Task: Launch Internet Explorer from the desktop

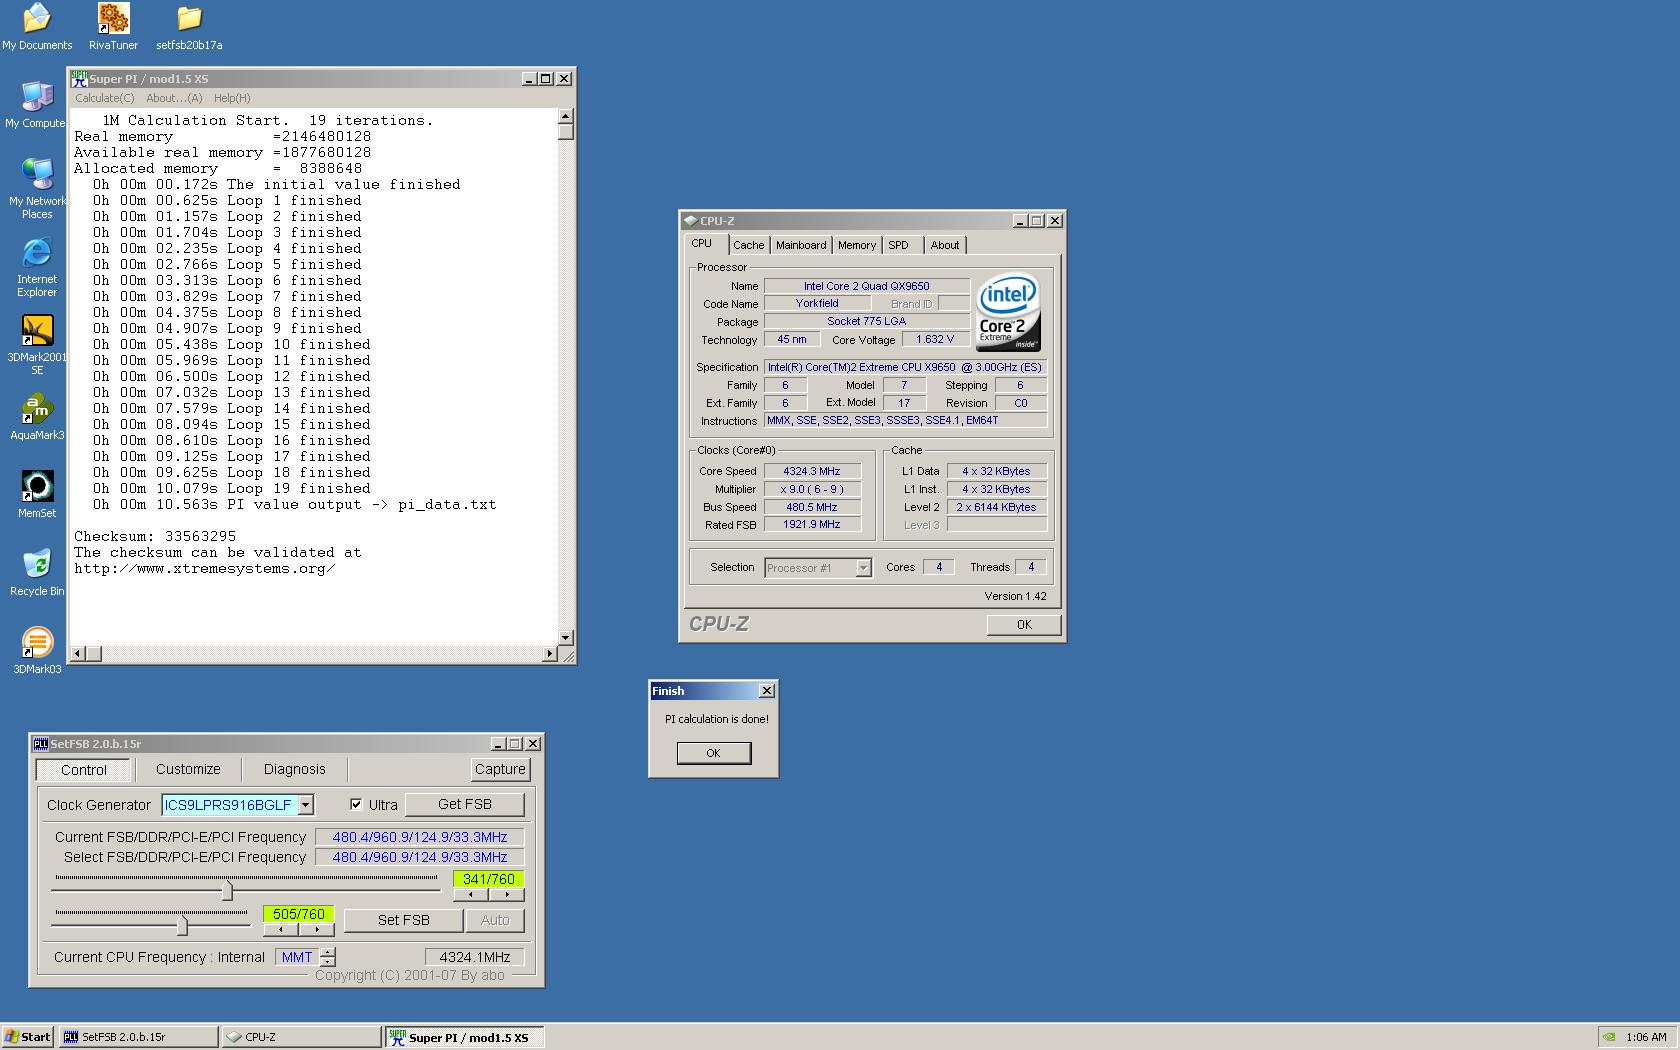Action: [x=37, y=267]
